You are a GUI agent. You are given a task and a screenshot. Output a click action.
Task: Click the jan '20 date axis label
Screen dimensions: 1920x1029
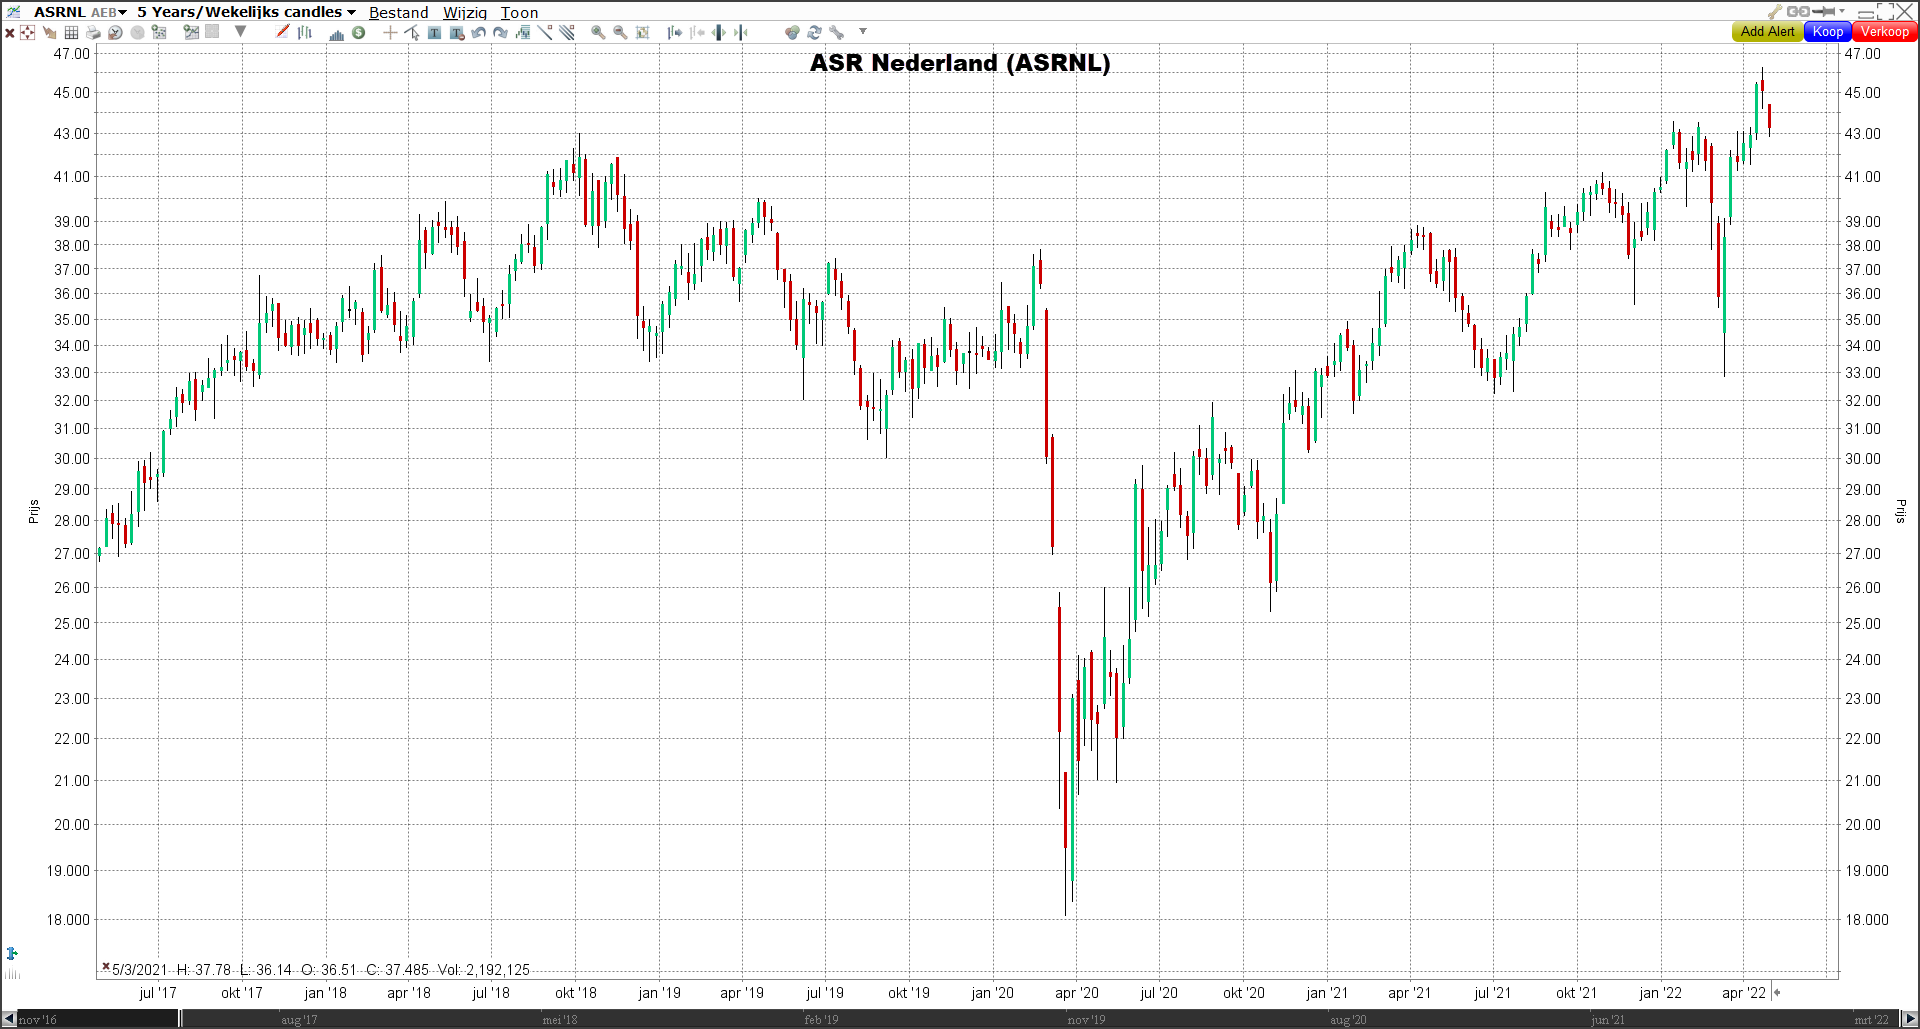point(992,993)
